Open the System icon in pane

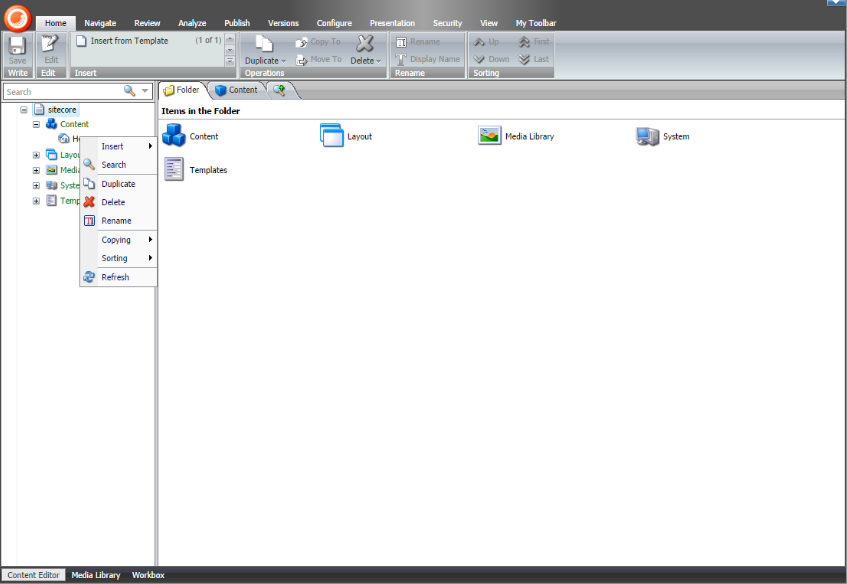(x=647, y=136)
